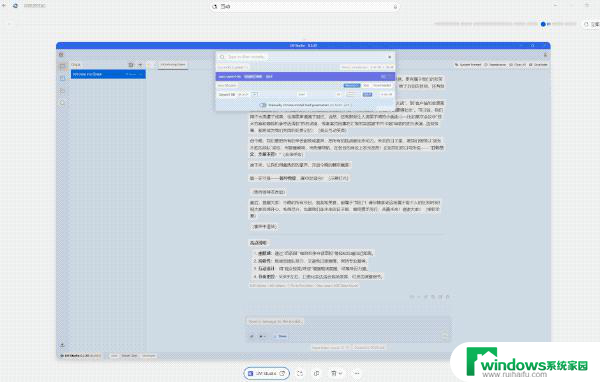This screenshot has width=600, height=382.
Task: Switch to Power User mode in status bar
Action: (x=129, y=356)
